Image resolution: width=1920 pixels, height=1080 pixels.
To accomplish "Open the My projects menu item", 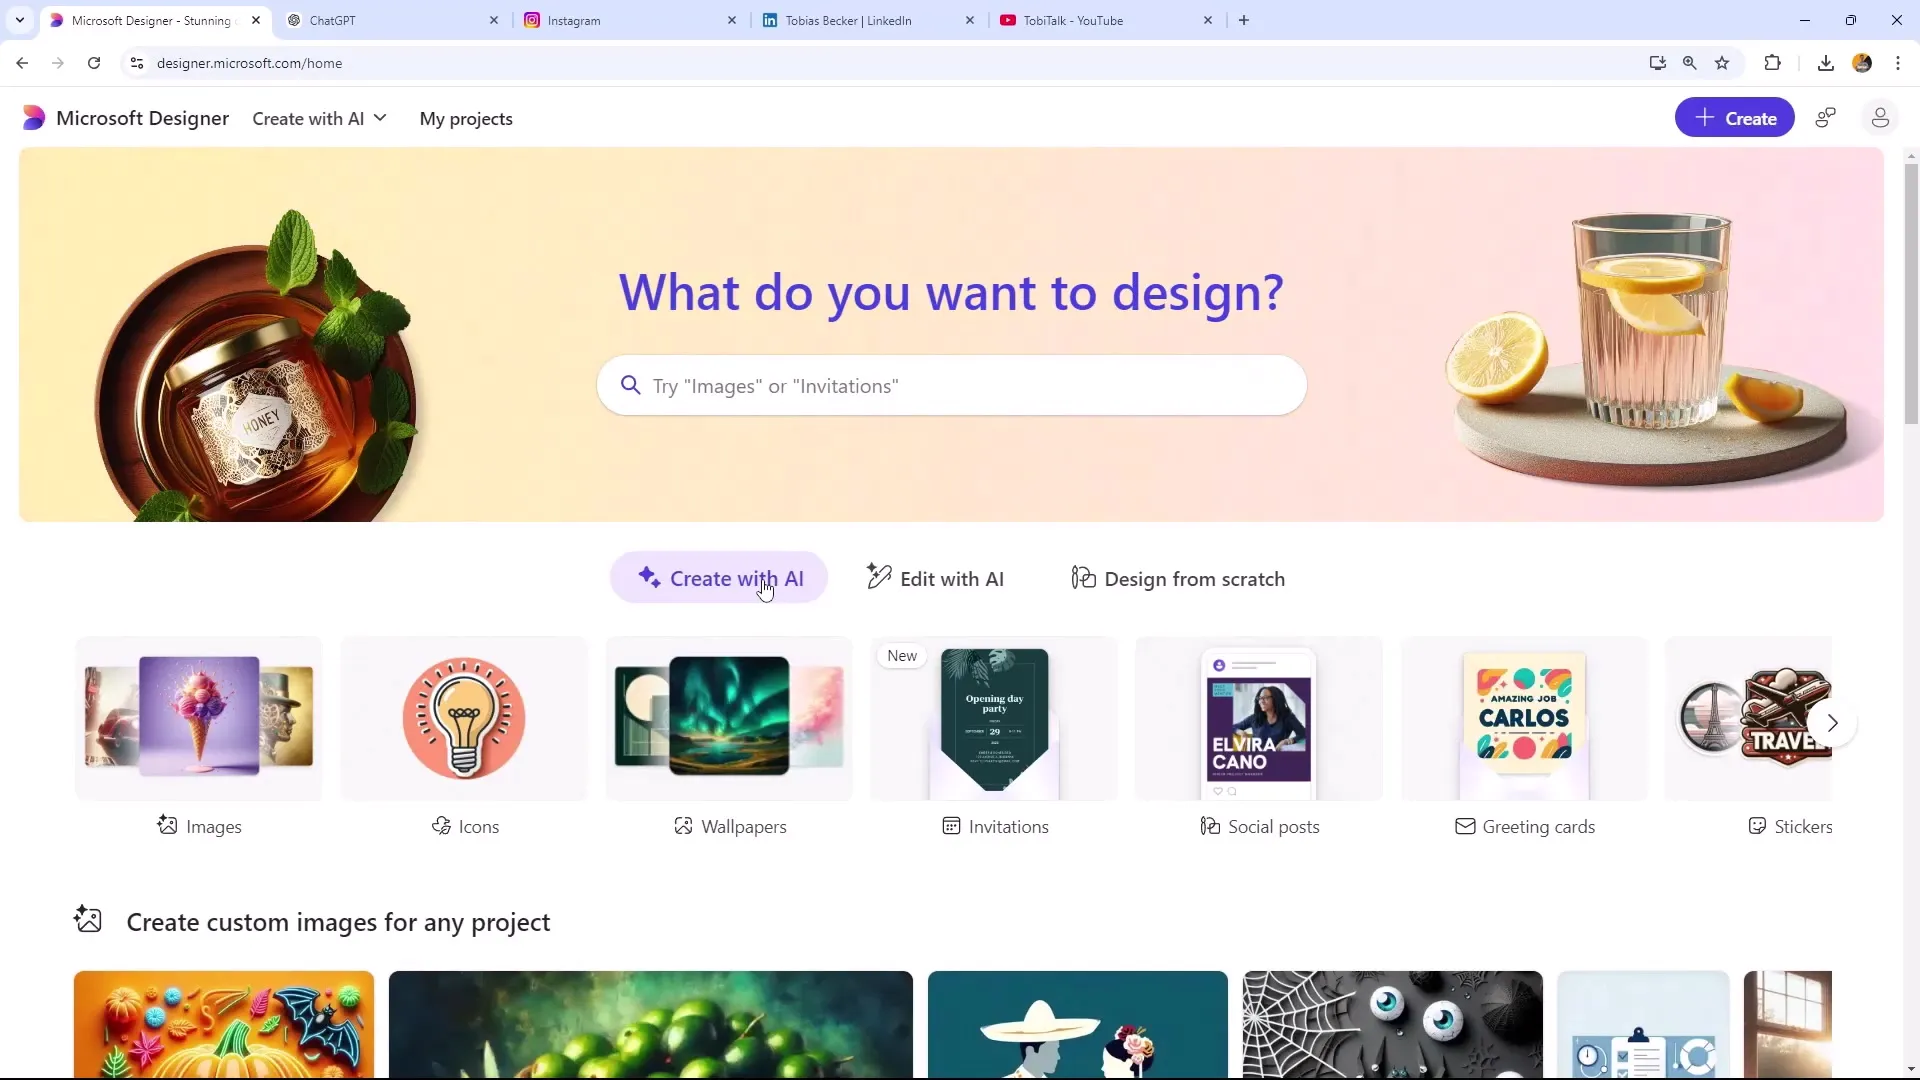I will 465,119.
